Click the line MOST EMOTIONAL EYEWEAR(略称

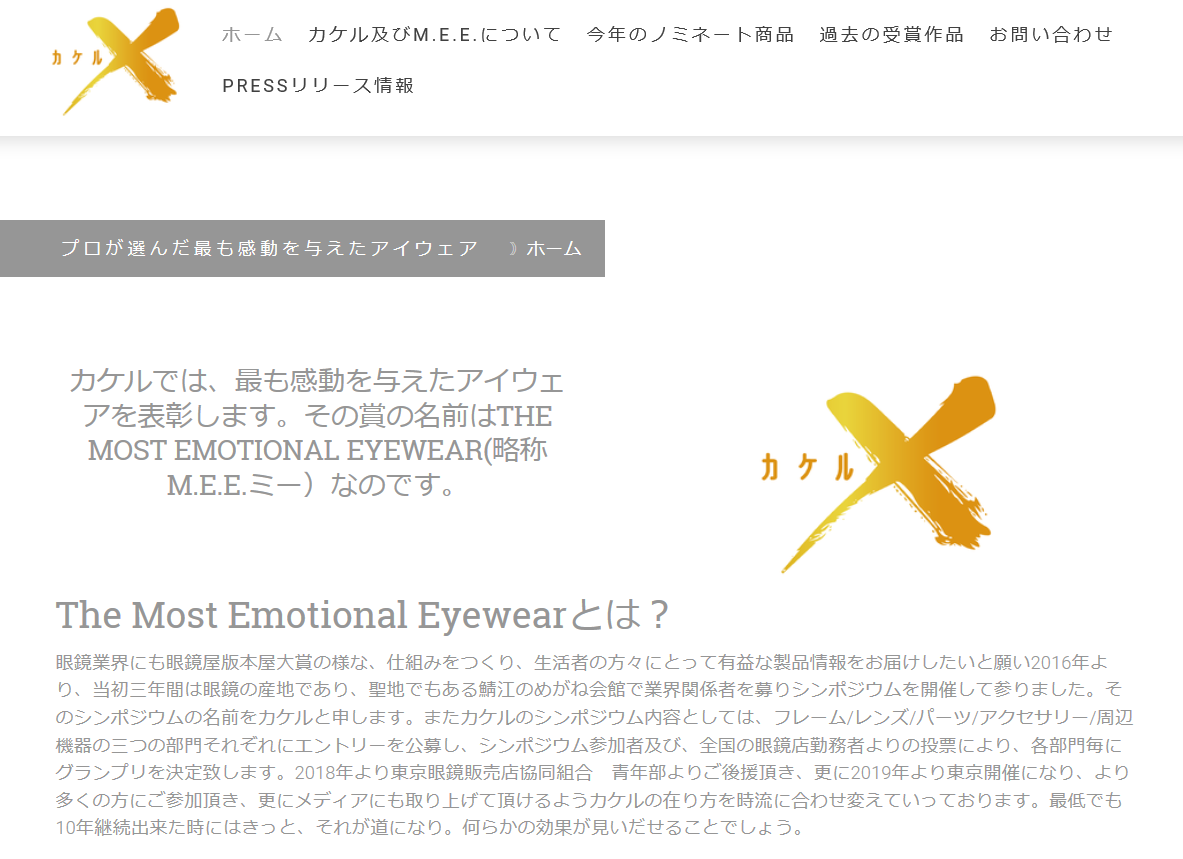[x=318, y=450]
